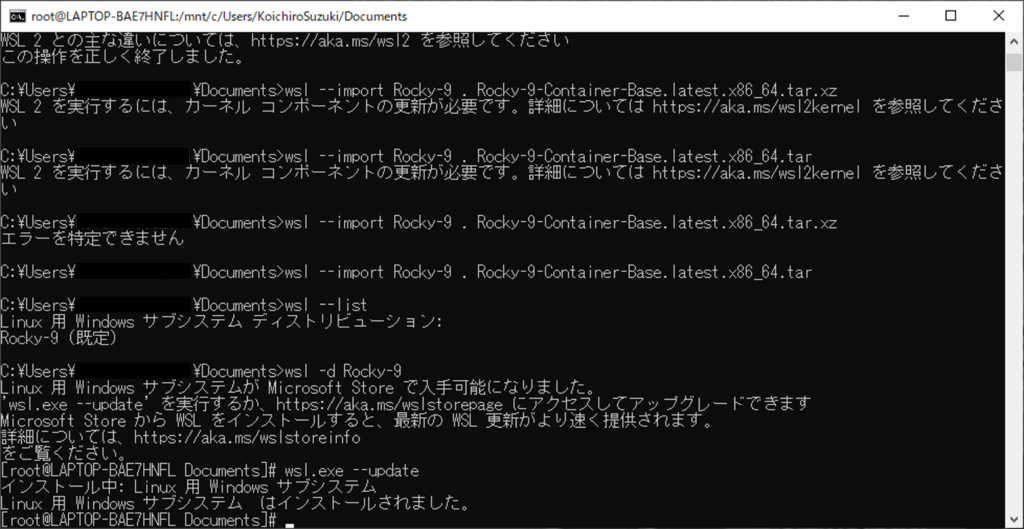Click the empty scrollbar track below the thumb
1024x529 pixels.
coord(1012,300)
